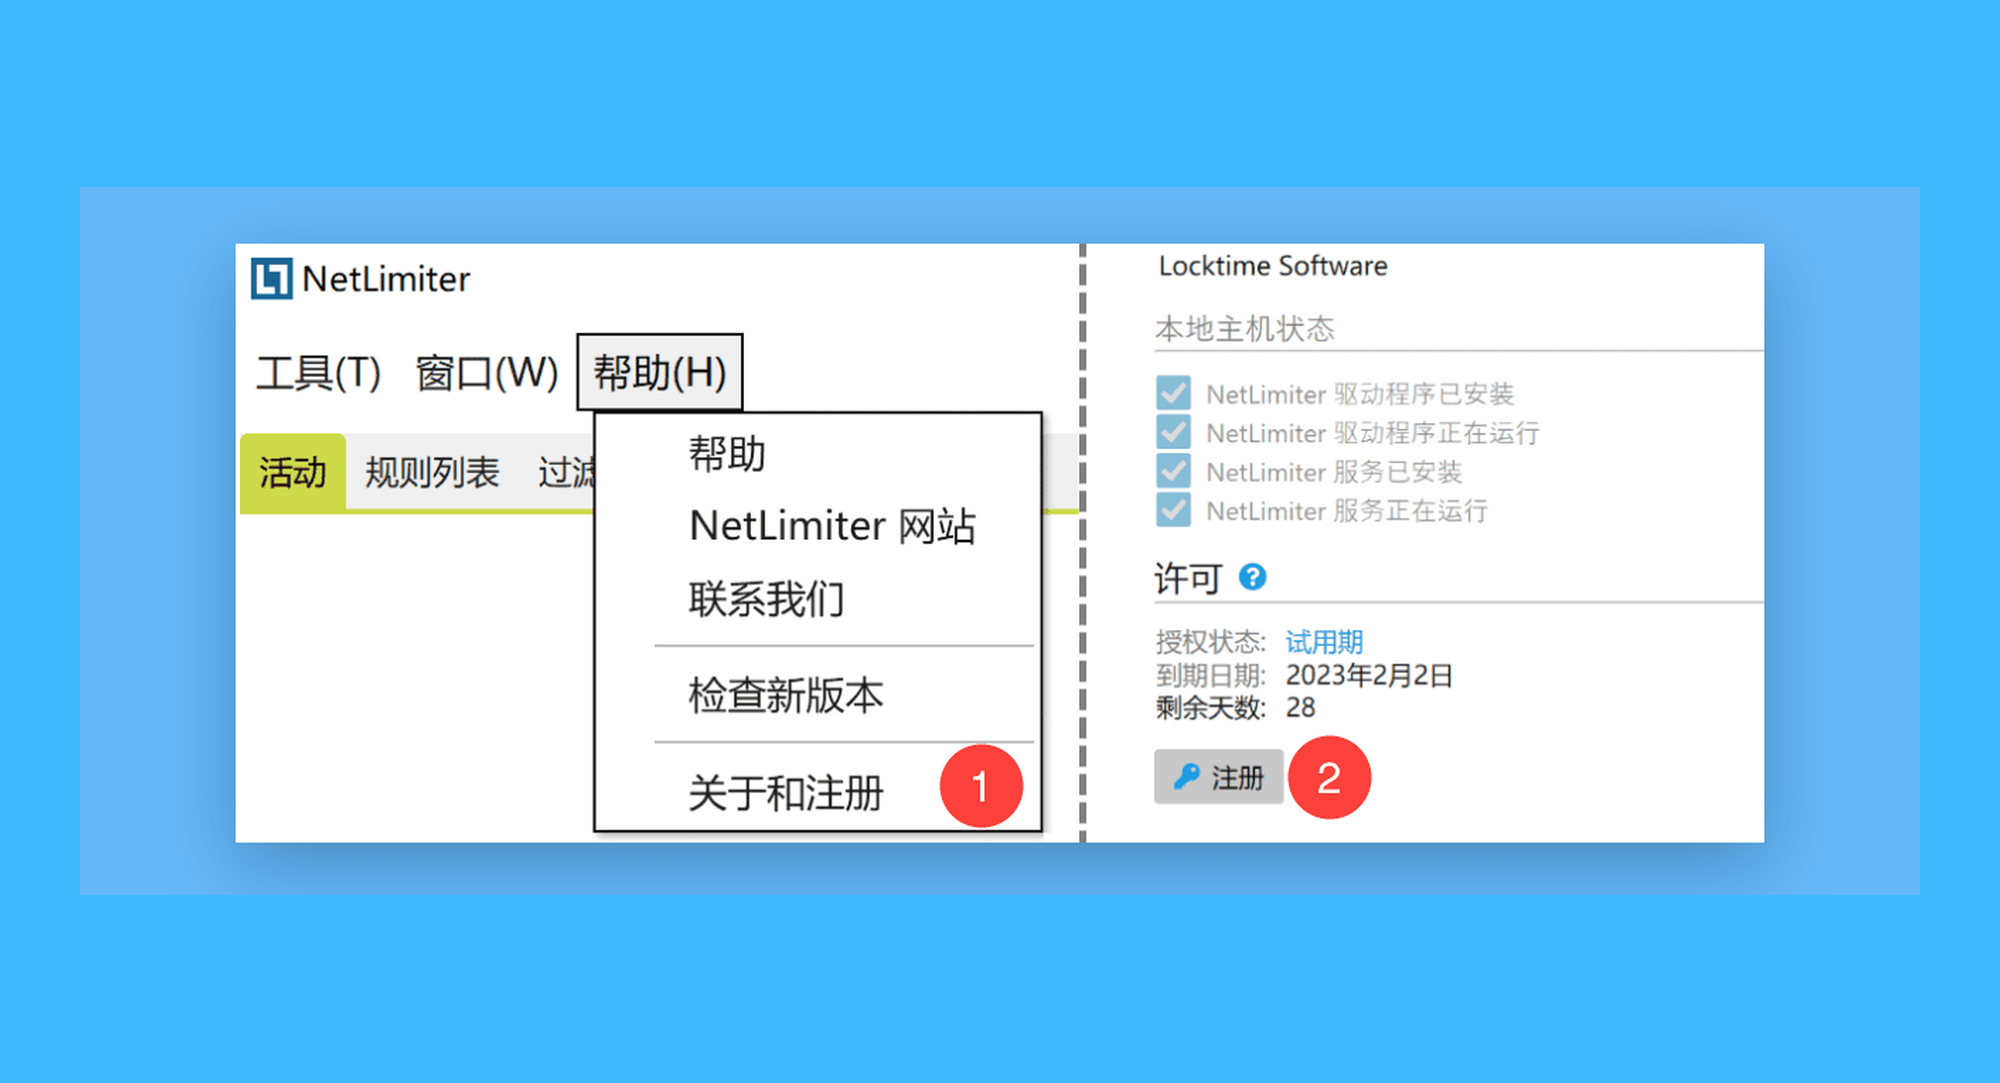This screenshot has height=1083, width=2000.
Task: Open the 帮助(H) menu
Action: click(660, 373)
